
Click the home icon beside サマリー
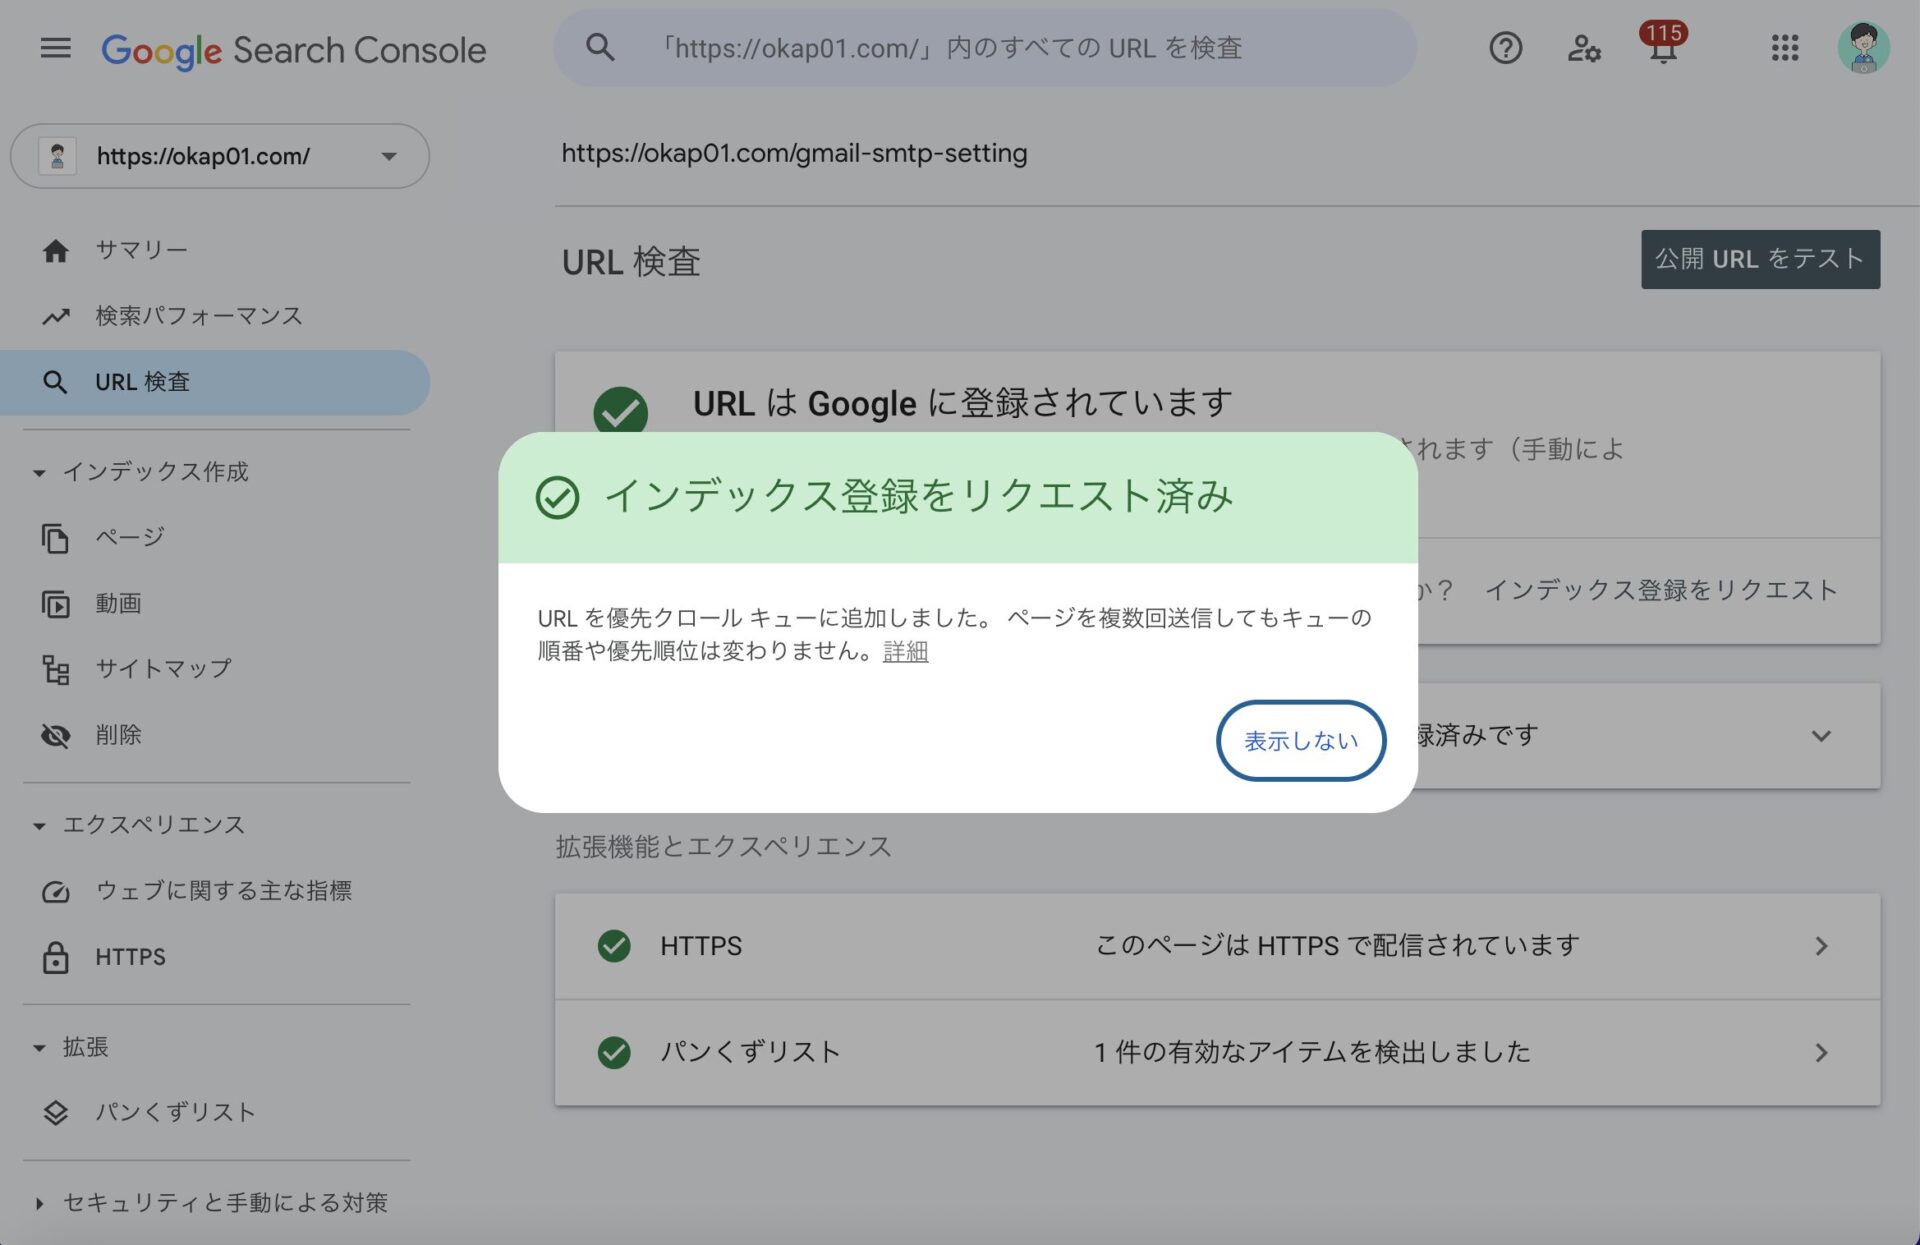[x=56, y=250]
